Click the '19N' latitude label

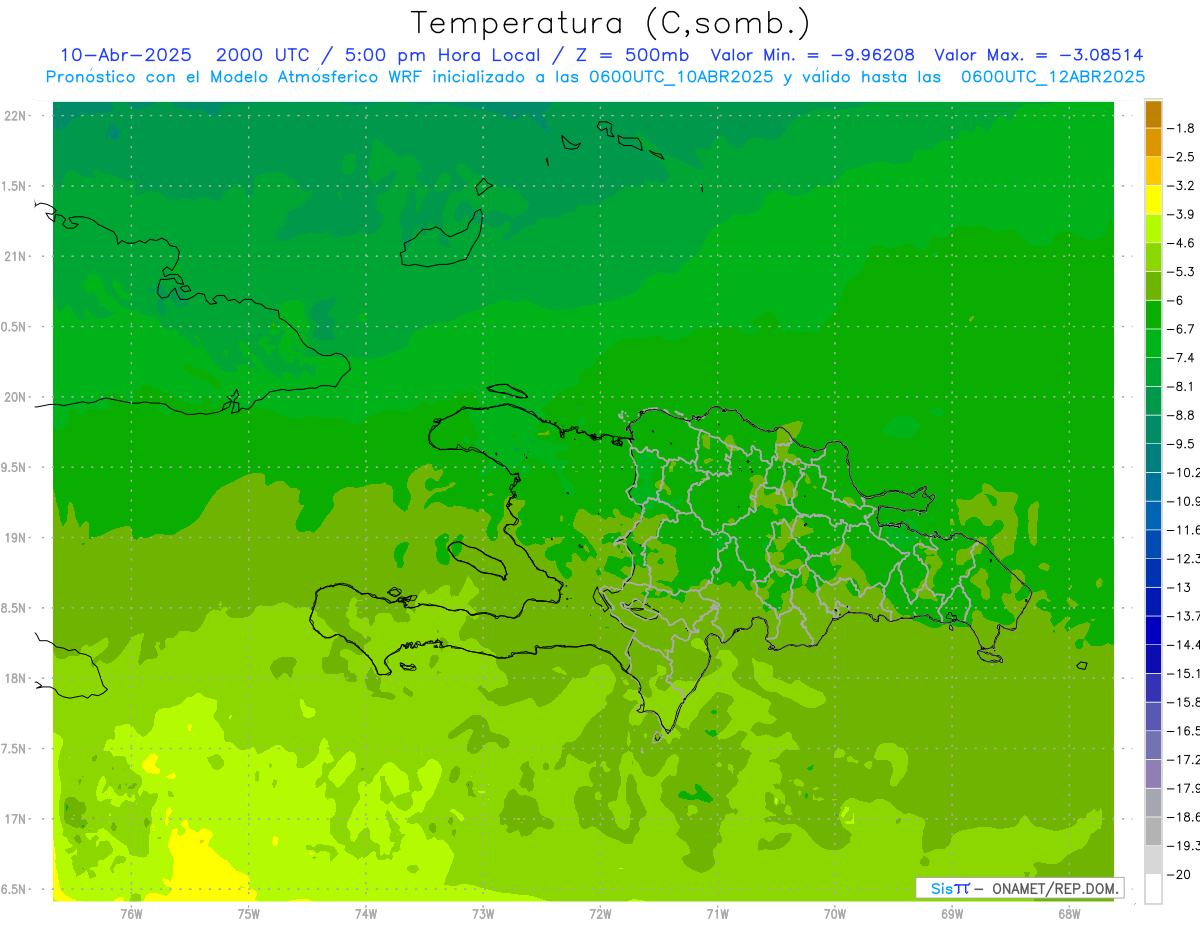[x=15, y=537]
